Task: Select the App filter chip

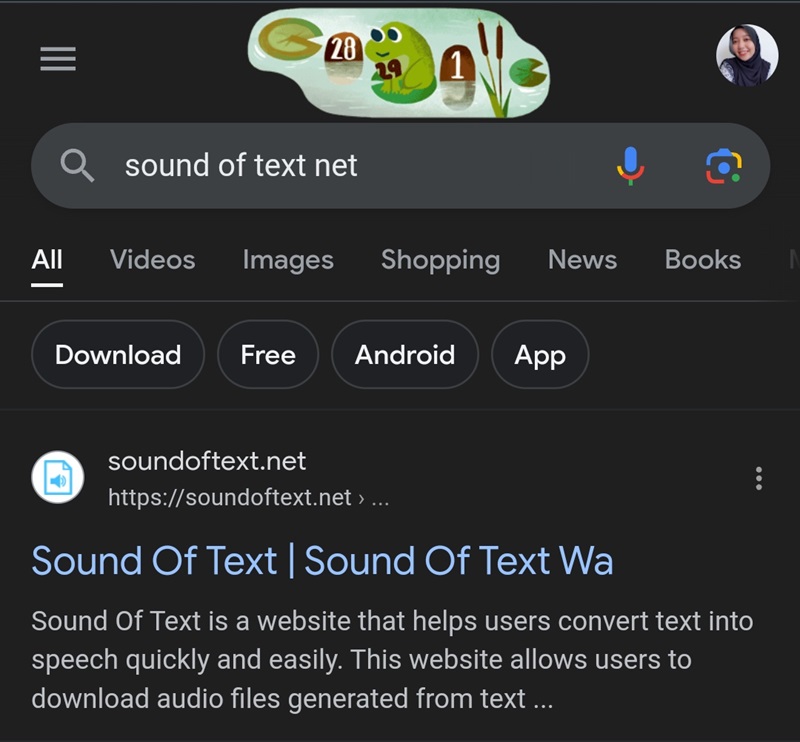Action: [x=540, y=355]
